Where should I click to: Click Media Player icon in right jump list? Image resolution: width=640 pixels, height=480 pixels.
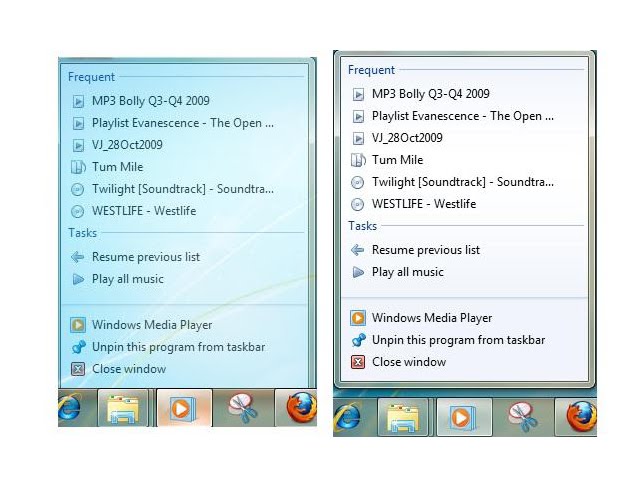358,318
